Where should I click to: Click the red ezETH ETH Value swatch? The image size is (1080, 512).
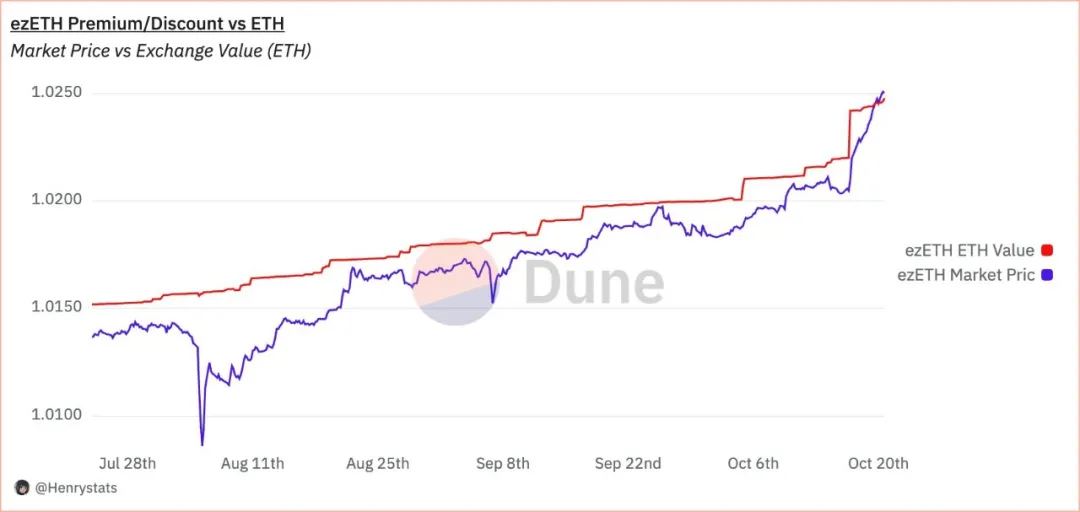1047,250
